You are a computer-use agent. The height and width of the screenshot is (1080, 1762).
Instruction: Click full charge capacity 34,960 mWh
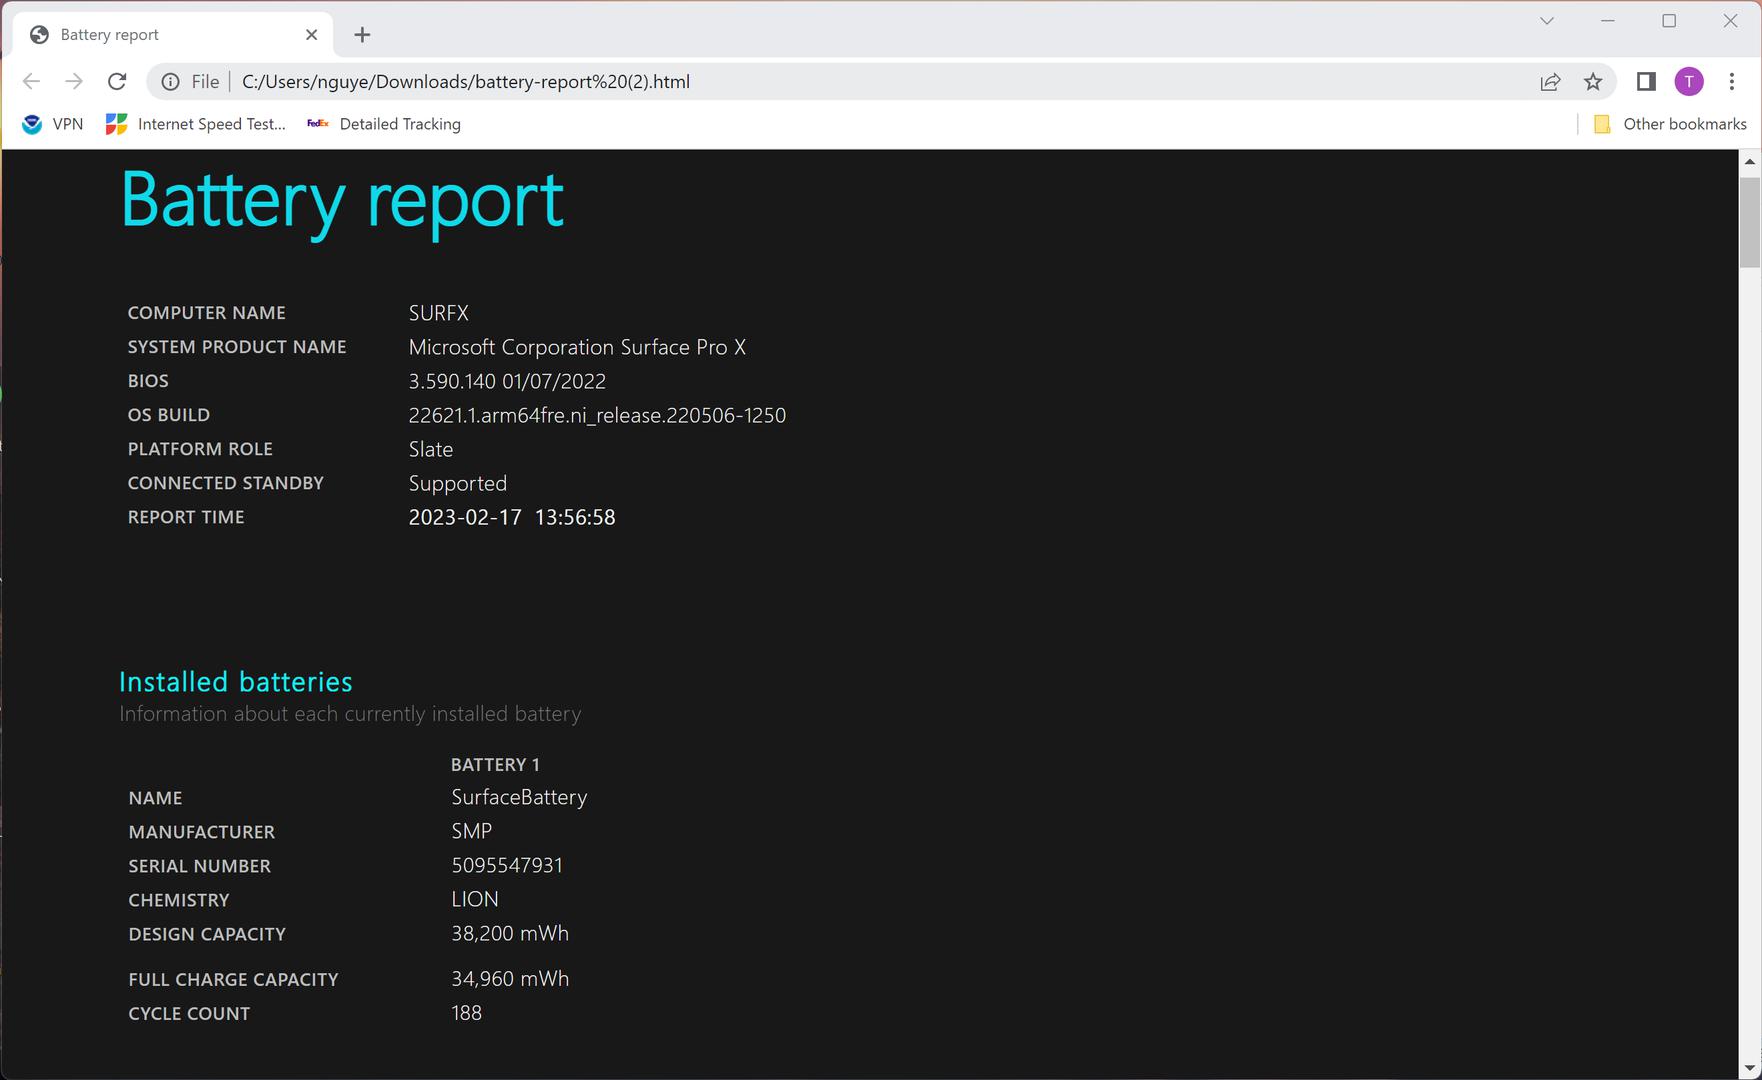pyautogui.click(x=510, y=979)
